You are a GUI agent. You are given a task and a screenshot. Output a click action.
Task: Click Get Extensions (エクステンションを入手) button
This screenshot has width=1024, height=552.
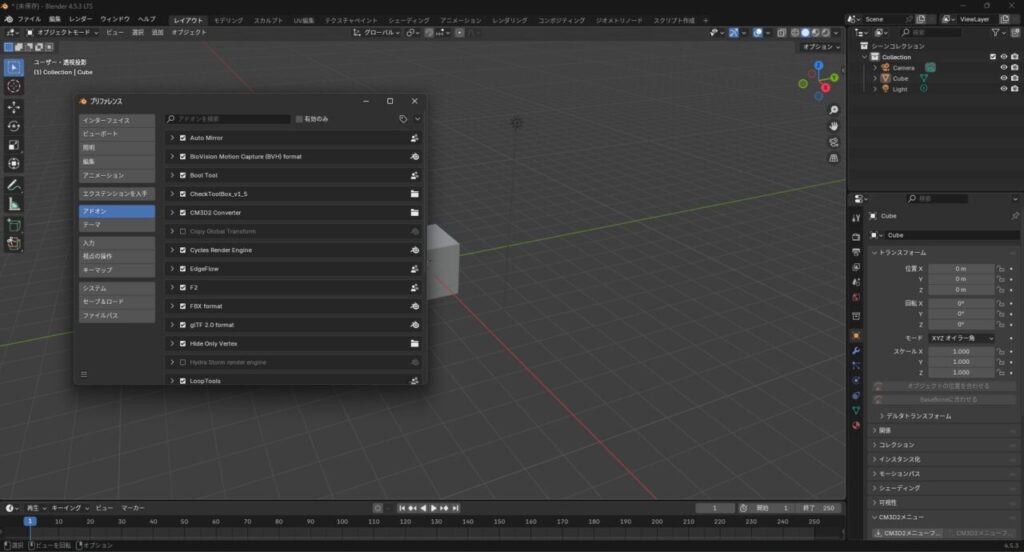[117, 194]
